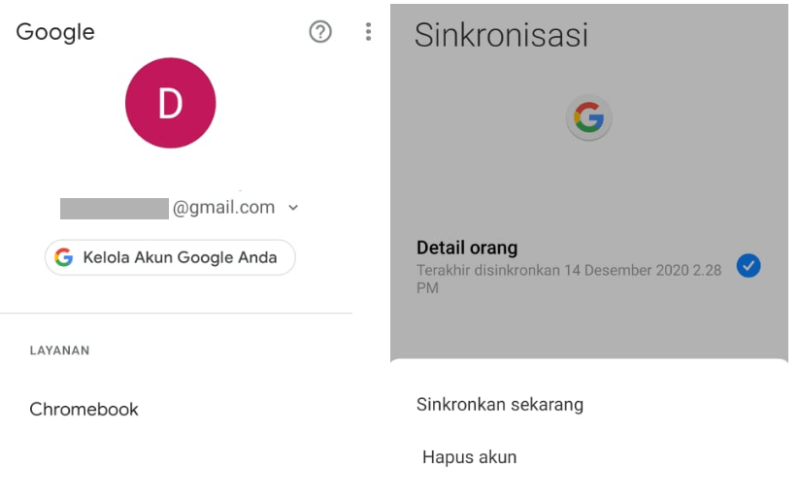Click the Terakhir disinkronkan timestamp text
This screenshot has width=800, height=500.
pos(569,279)
